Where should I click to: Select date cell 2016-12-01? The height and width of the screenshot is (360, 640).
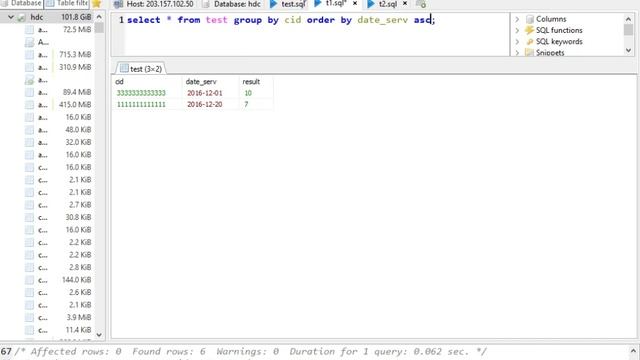pyautogui.click(x=205, y=93)
